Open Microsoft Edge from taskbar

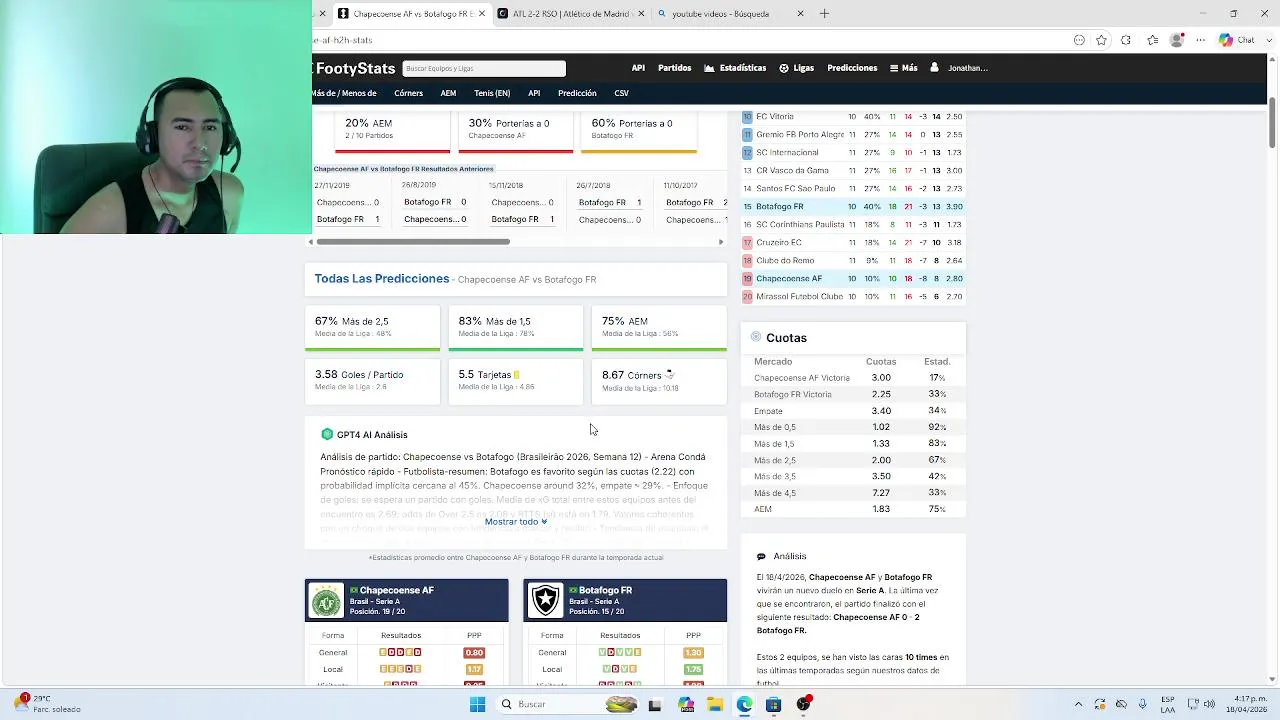(x=744, y=704)
